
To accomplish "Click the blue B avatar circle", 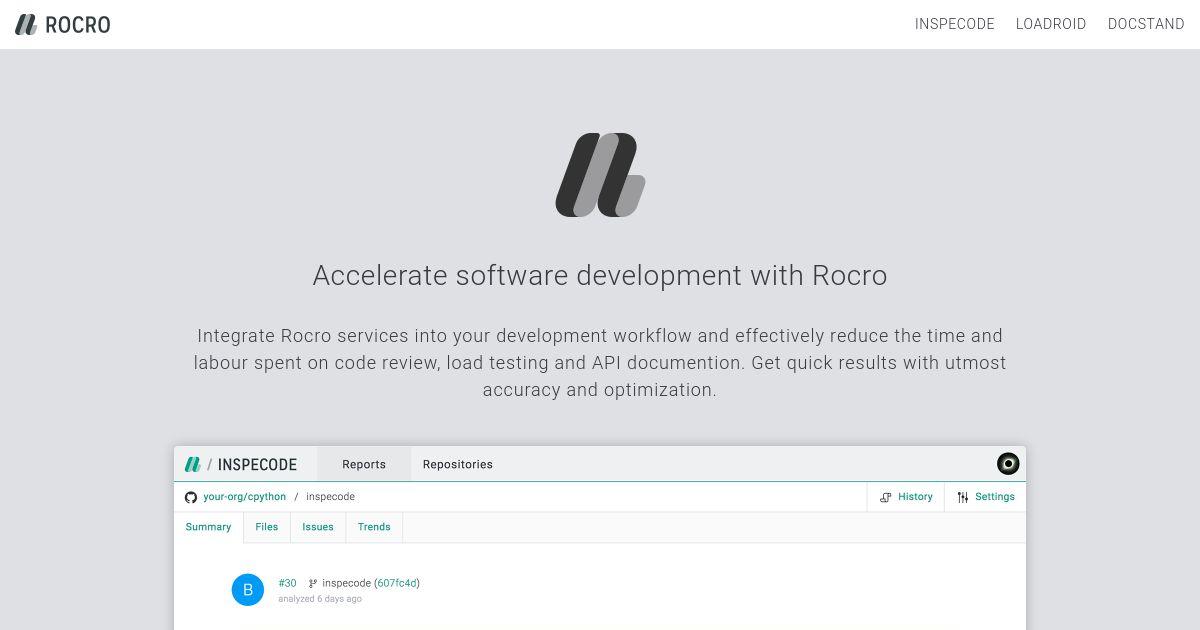I will click(248, 590).
